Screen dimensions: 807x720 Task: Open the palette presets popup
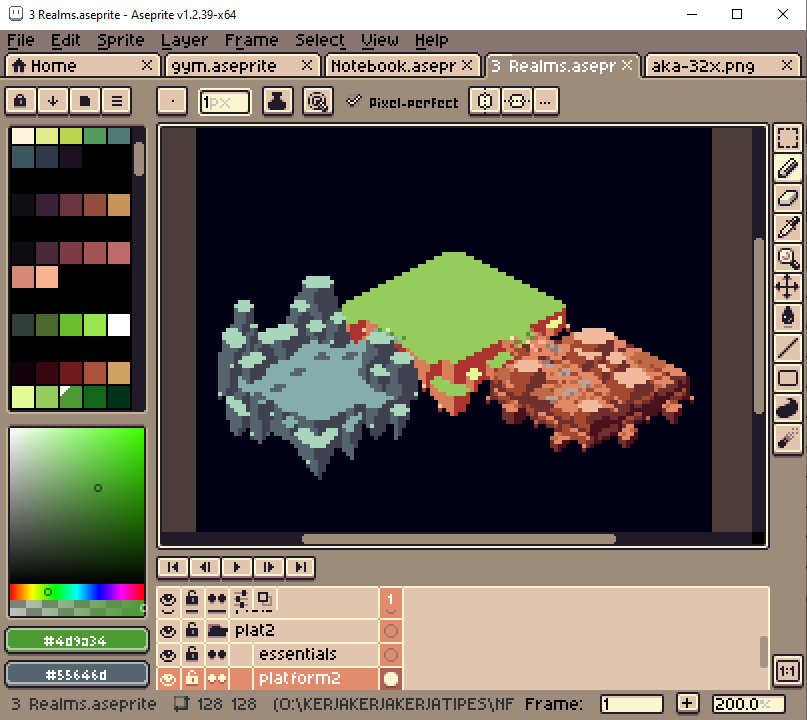84,101
